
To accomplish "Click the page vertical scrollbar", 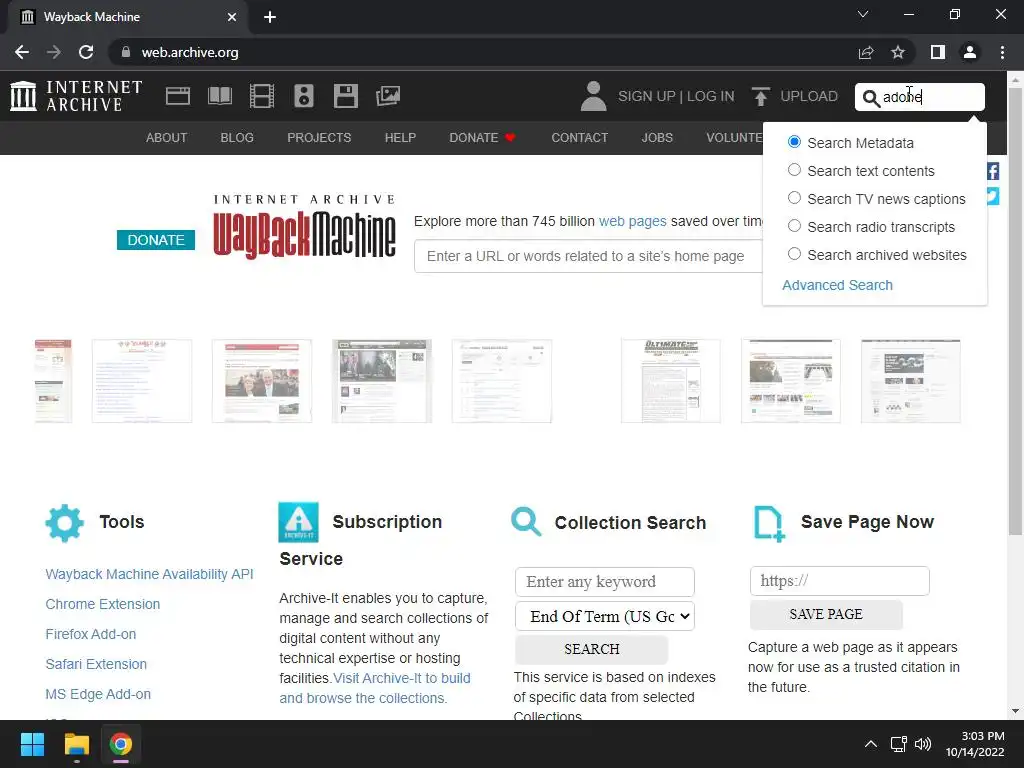I will [1015, 310].
